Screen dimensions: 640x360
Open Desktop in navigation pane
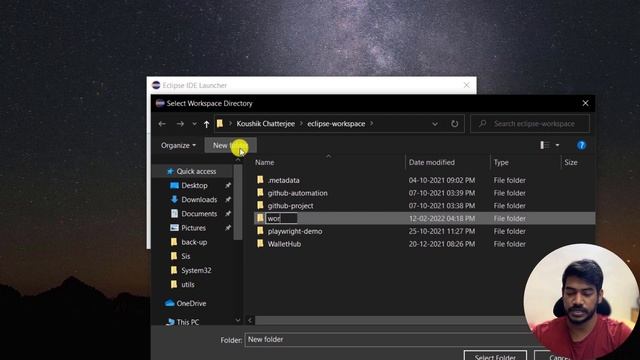194,185
